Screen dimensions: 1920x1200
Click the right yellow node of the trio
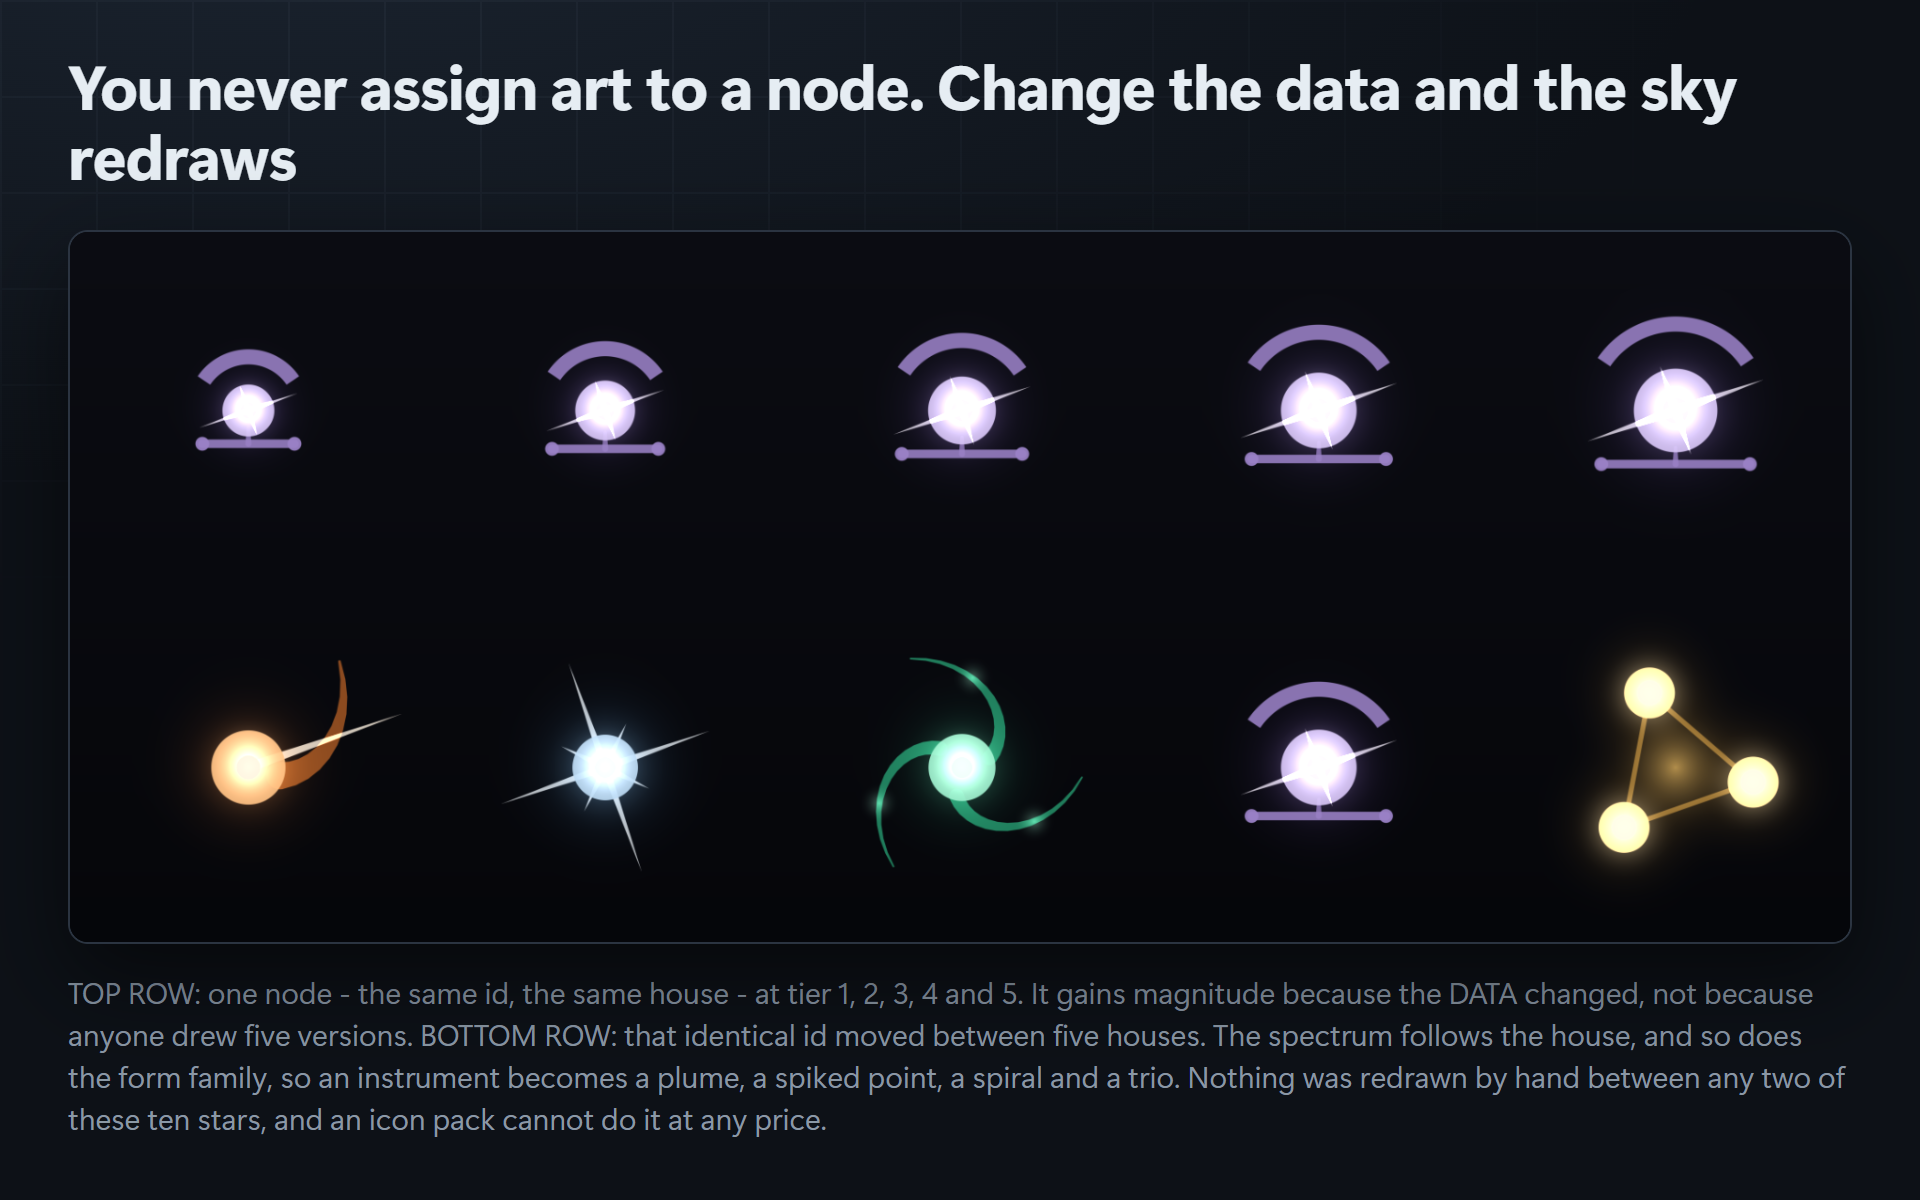click(x=1753, y=781)
